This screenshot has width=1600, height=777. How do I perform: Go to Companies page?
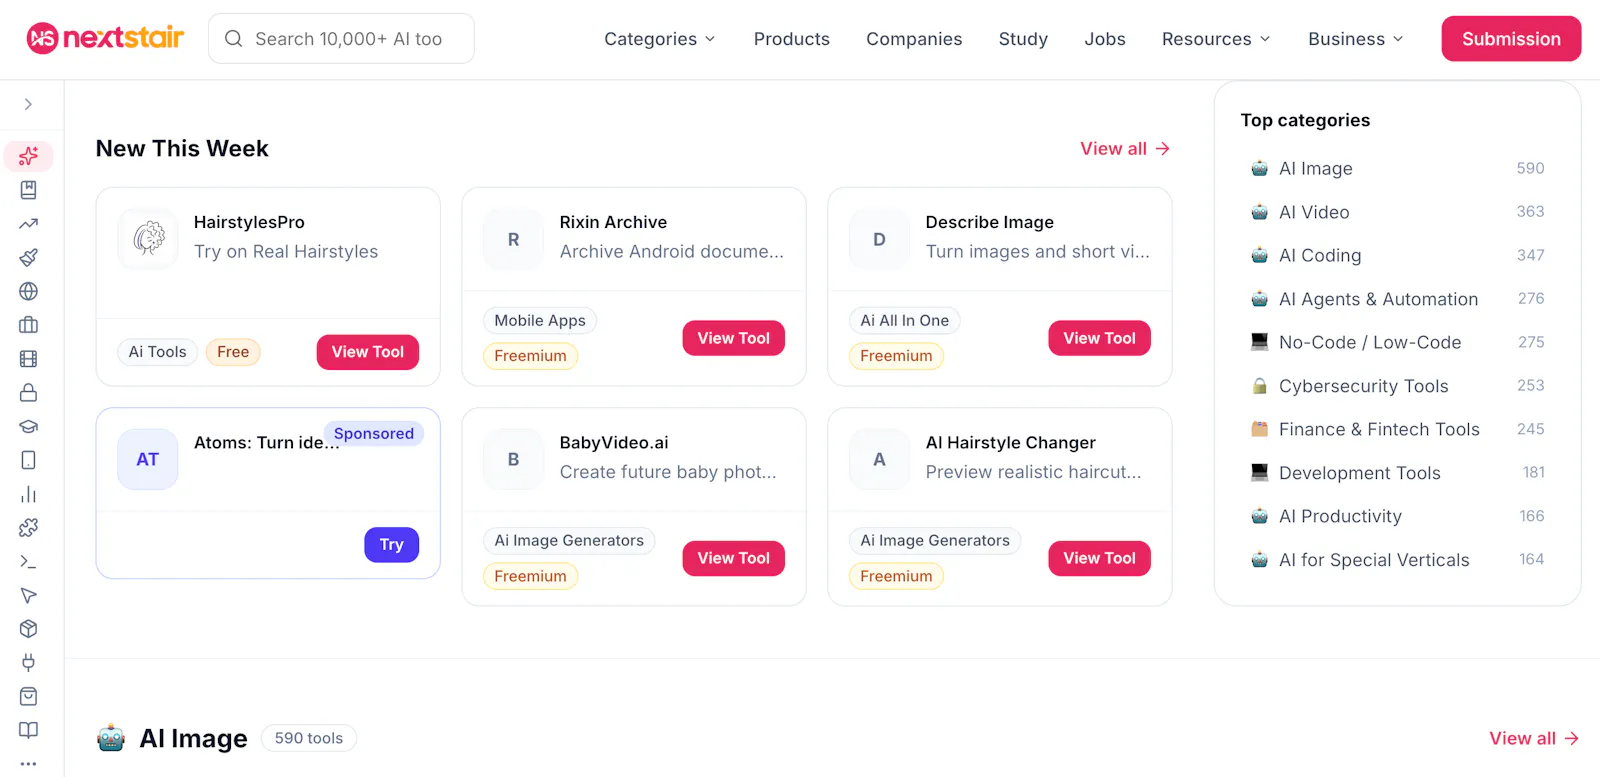point(914,39)
